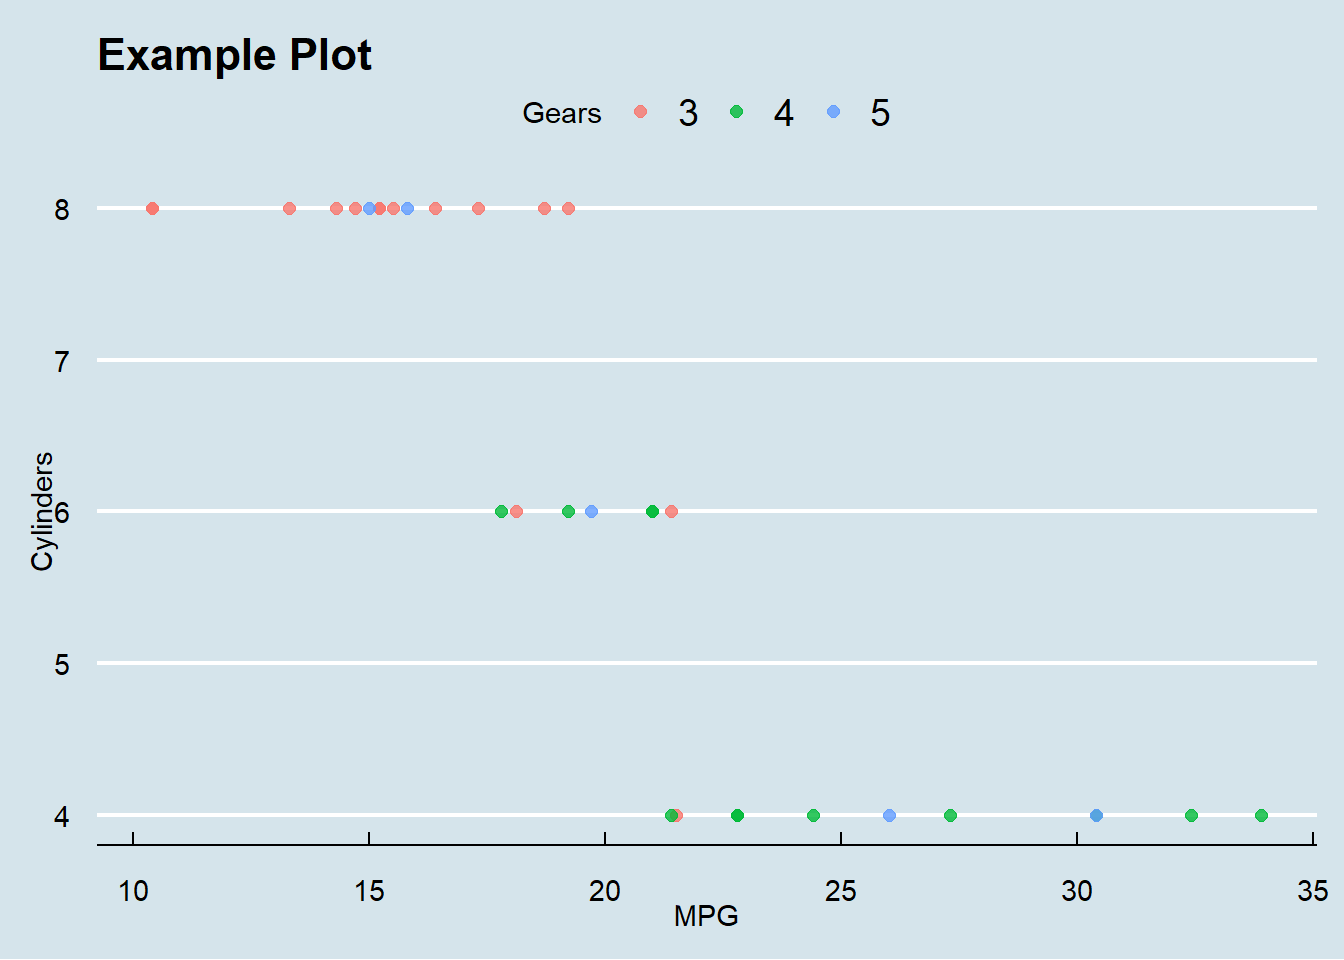This screenshot has width=1344, height=960.
Task: Pick the blue point on the 6-cylinder row
Action: [591, 512]
